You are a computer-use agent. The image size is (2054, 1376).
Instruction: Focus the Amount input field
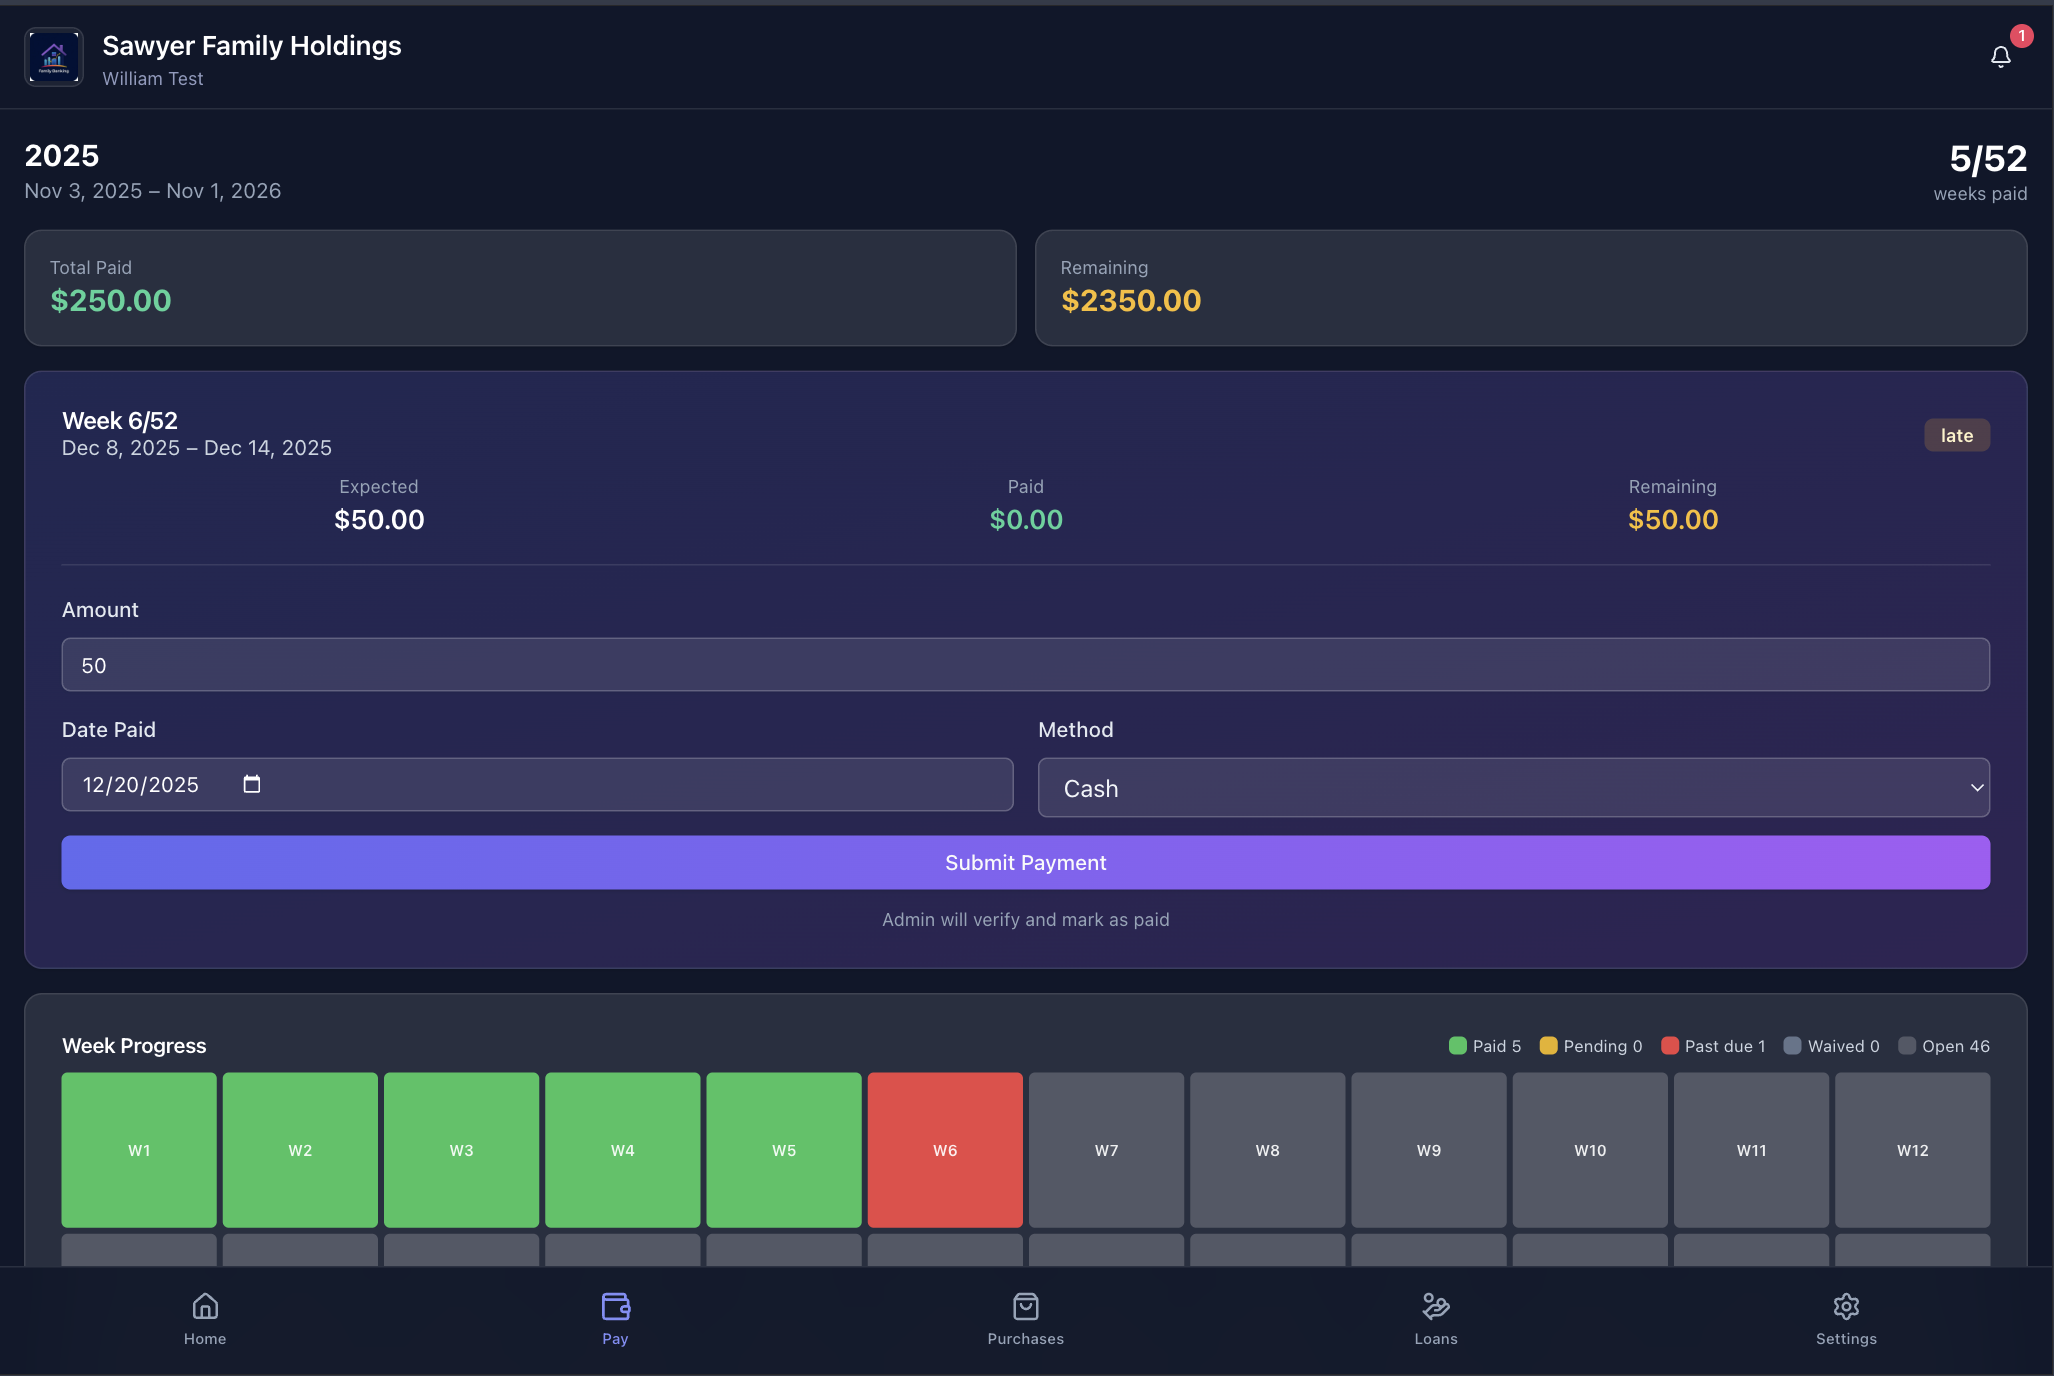1026,665
